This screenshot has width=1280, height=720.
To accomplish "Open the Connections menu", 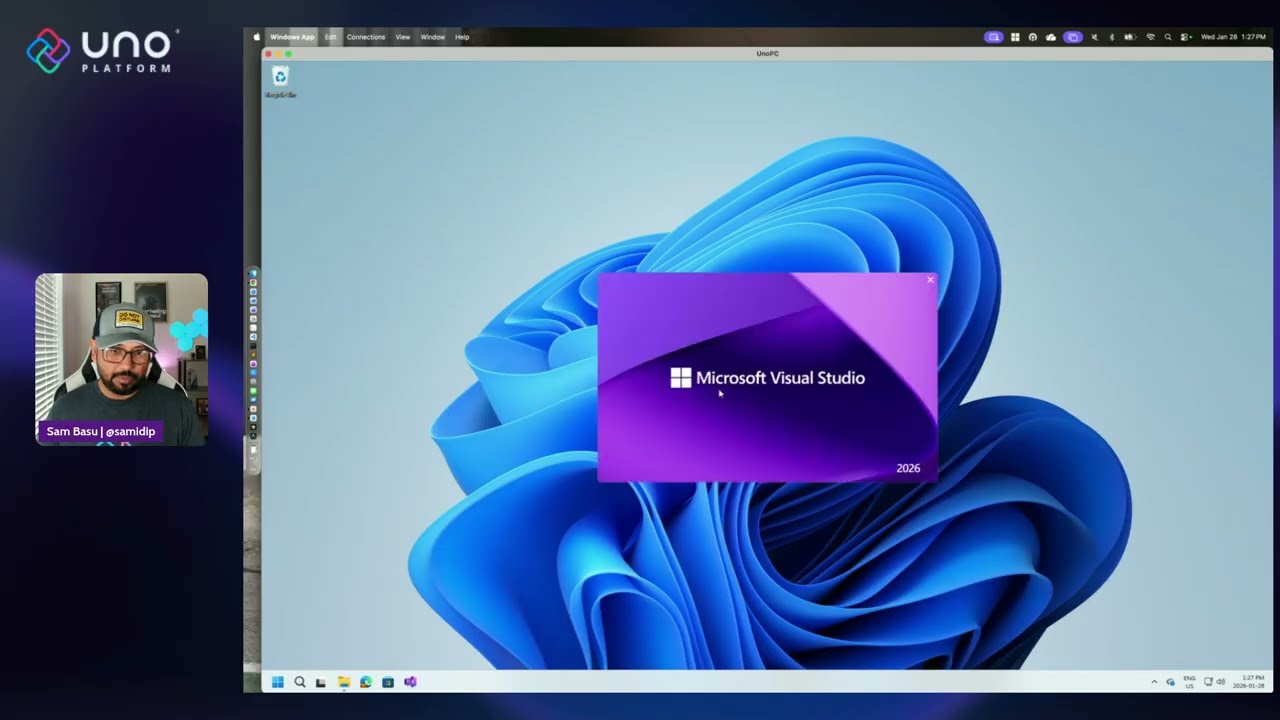I will point(366,37).
